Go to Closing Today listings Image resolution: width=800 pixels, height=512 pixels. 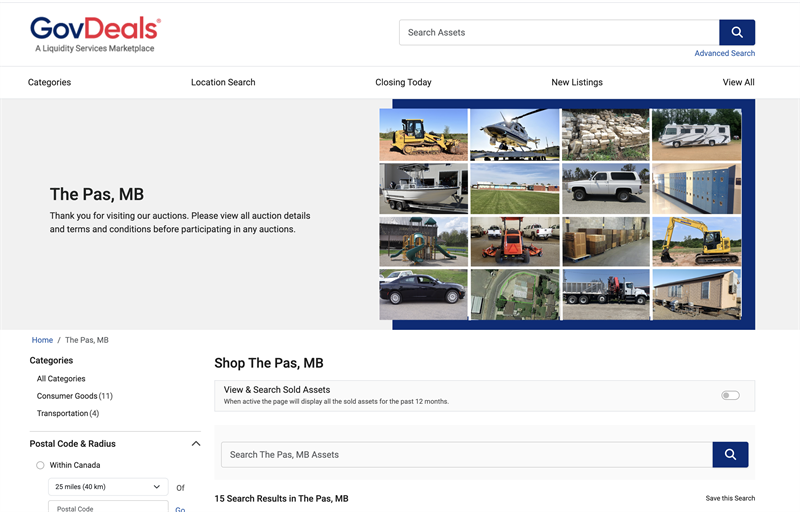coord(403,82)
